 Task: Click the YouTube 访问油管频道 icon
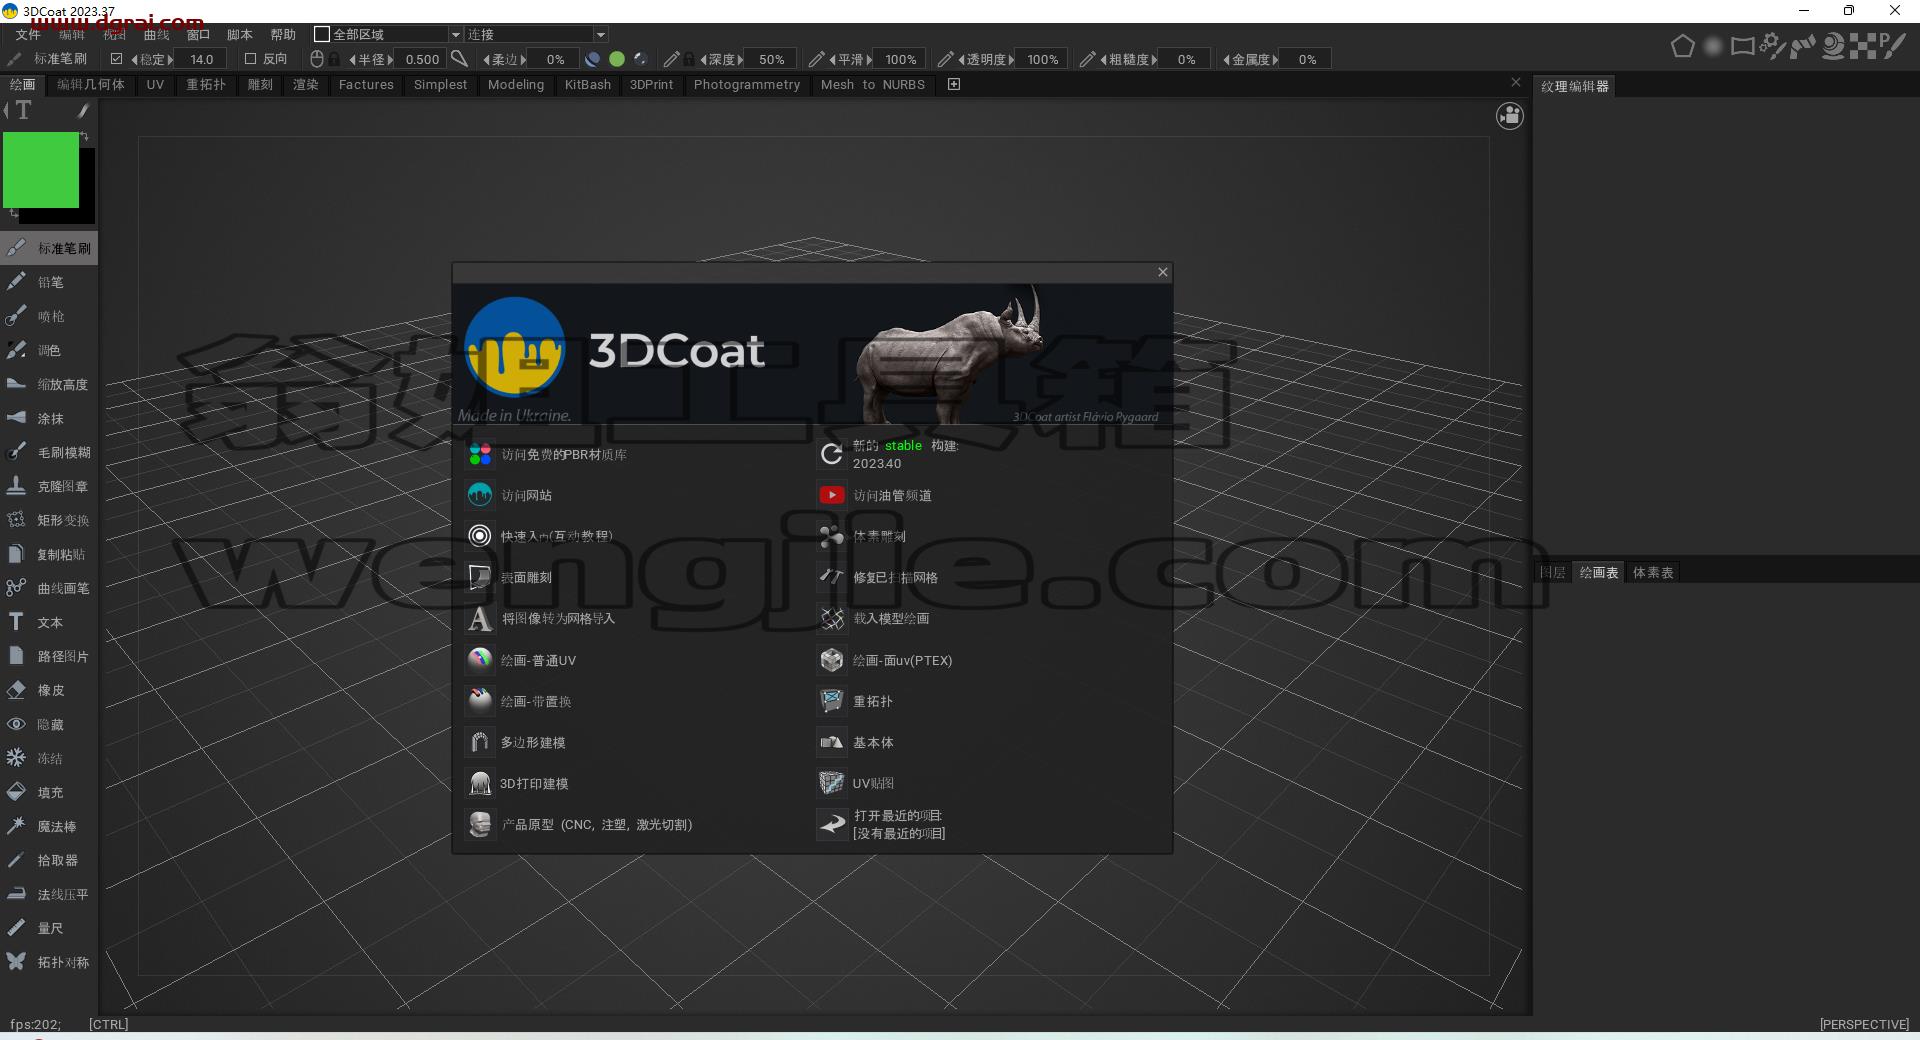(x=831, y=495)
